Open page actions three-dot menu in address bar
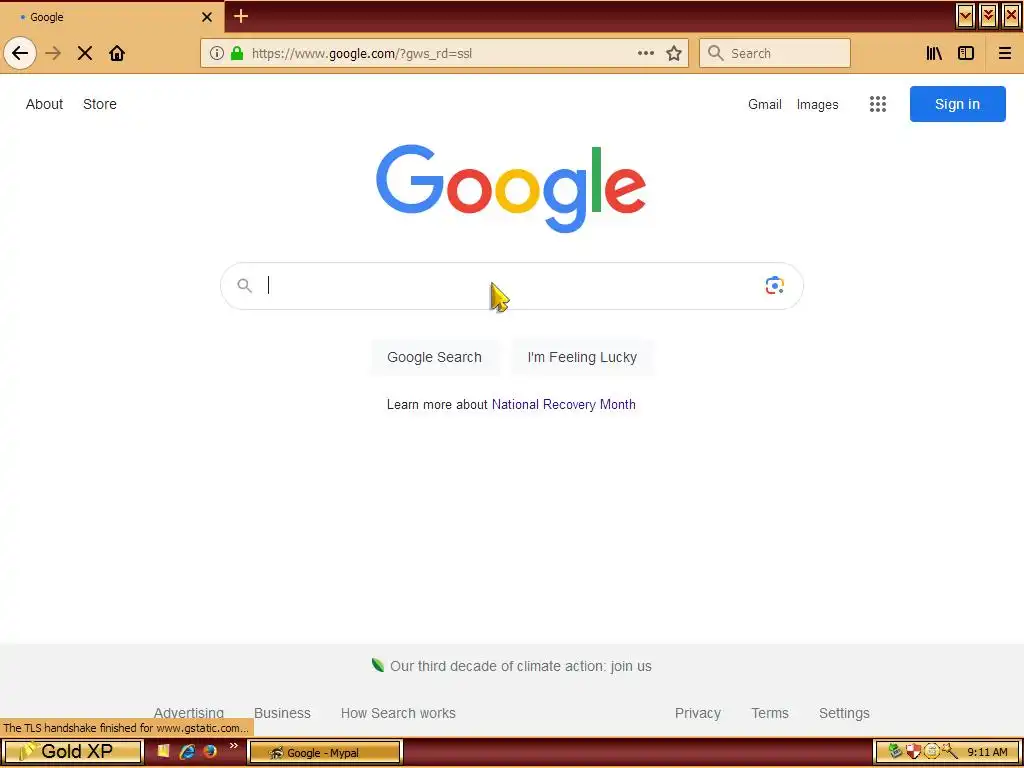This screenshot has width=1024, height=768. pos(645,54)
